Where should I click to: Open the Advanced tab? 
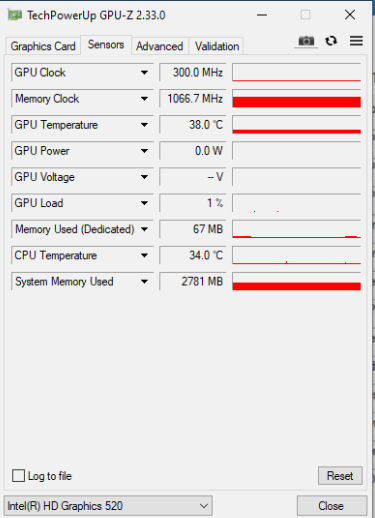[x=160, y=46]
